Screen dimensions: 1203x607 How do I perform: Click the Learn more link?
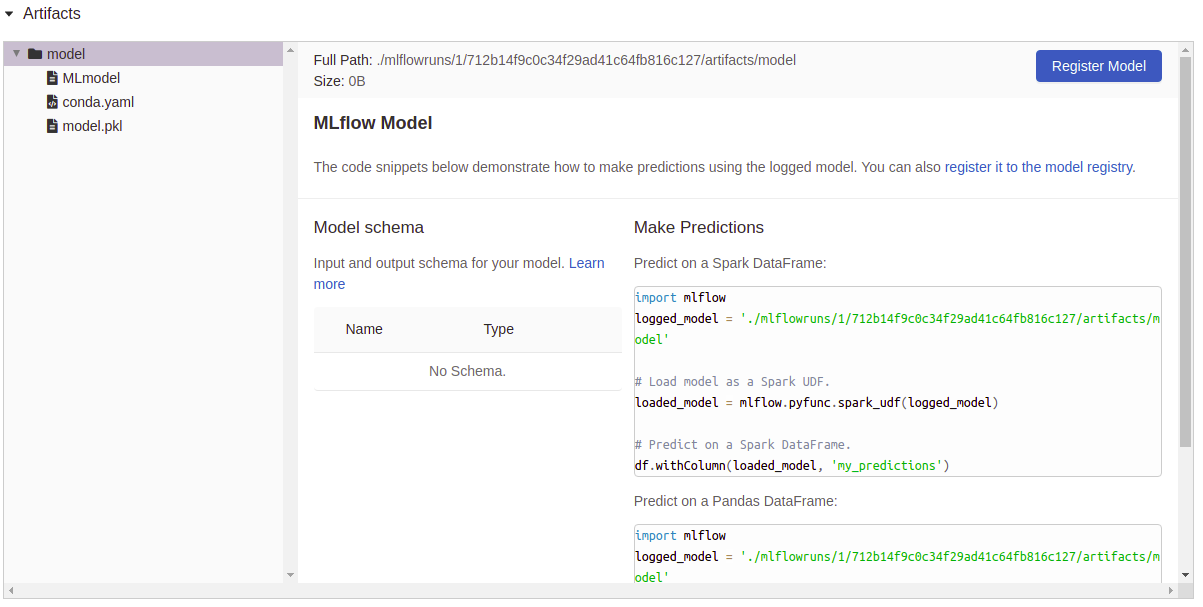coord(586,263)
